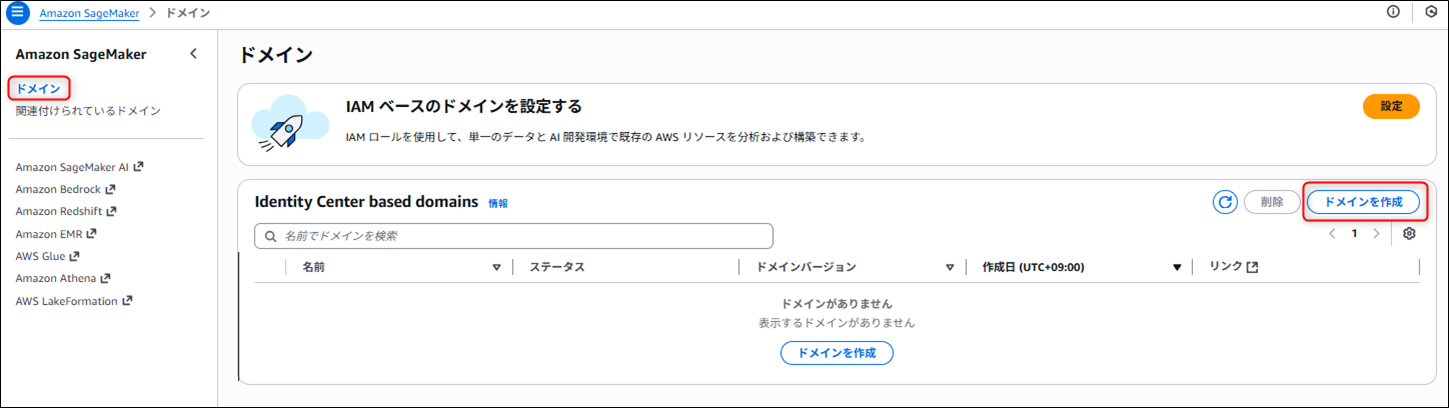Sort by 名前 column arrow
This screenshot has height=408, width=1449.
pyautogui.click(x=496, y=267)
